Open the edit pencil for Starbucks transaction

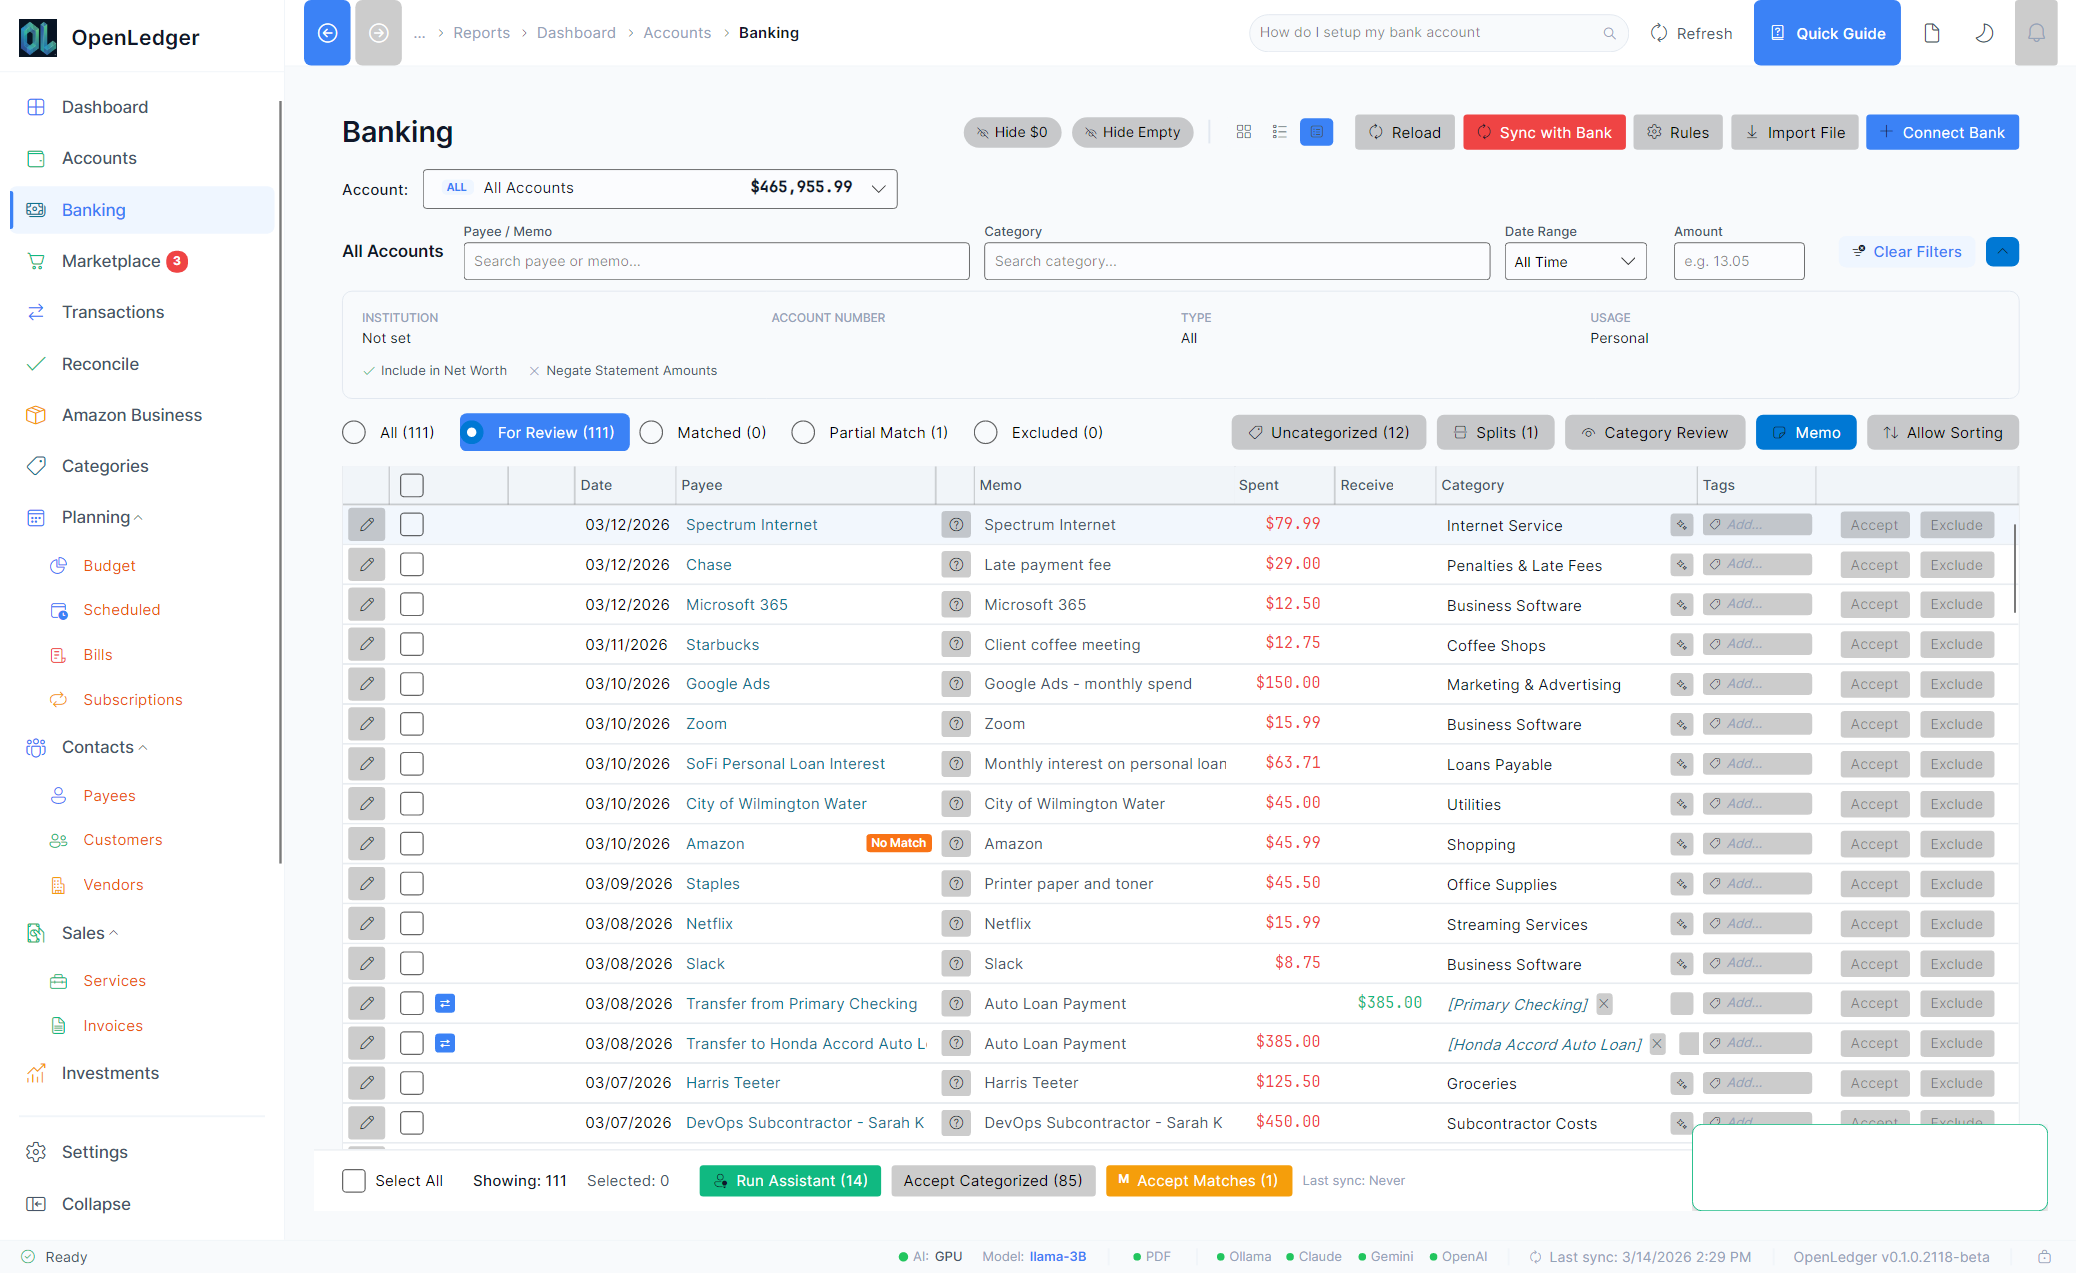click(366, 644)
